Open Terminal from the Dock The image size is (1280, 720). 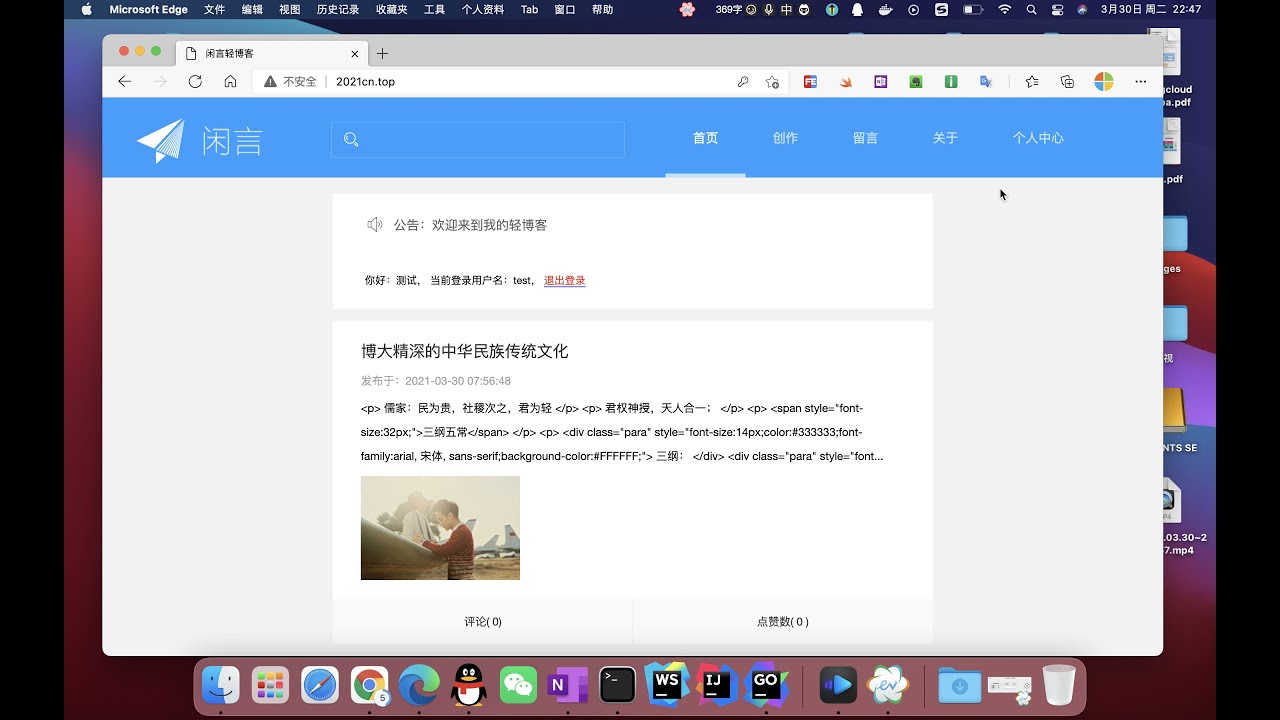point(617,685)
